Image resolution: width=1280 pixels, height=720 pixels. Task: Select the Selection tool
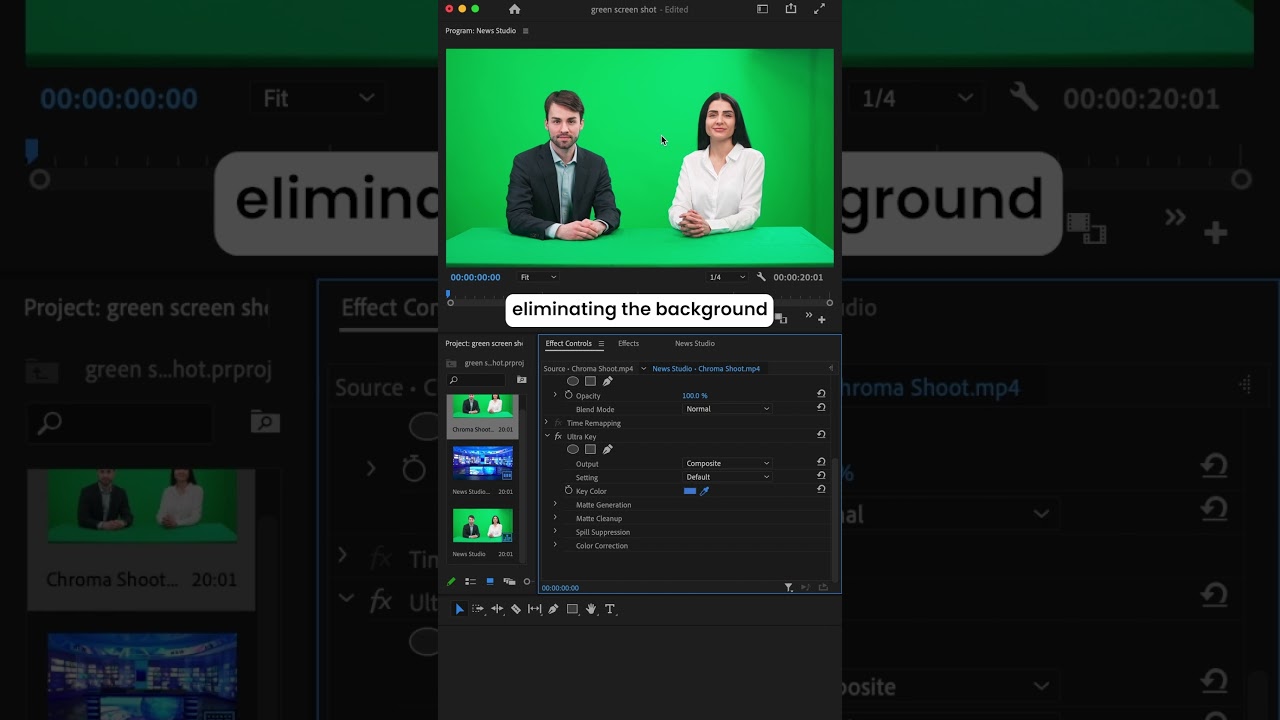[x=459, y=609]
